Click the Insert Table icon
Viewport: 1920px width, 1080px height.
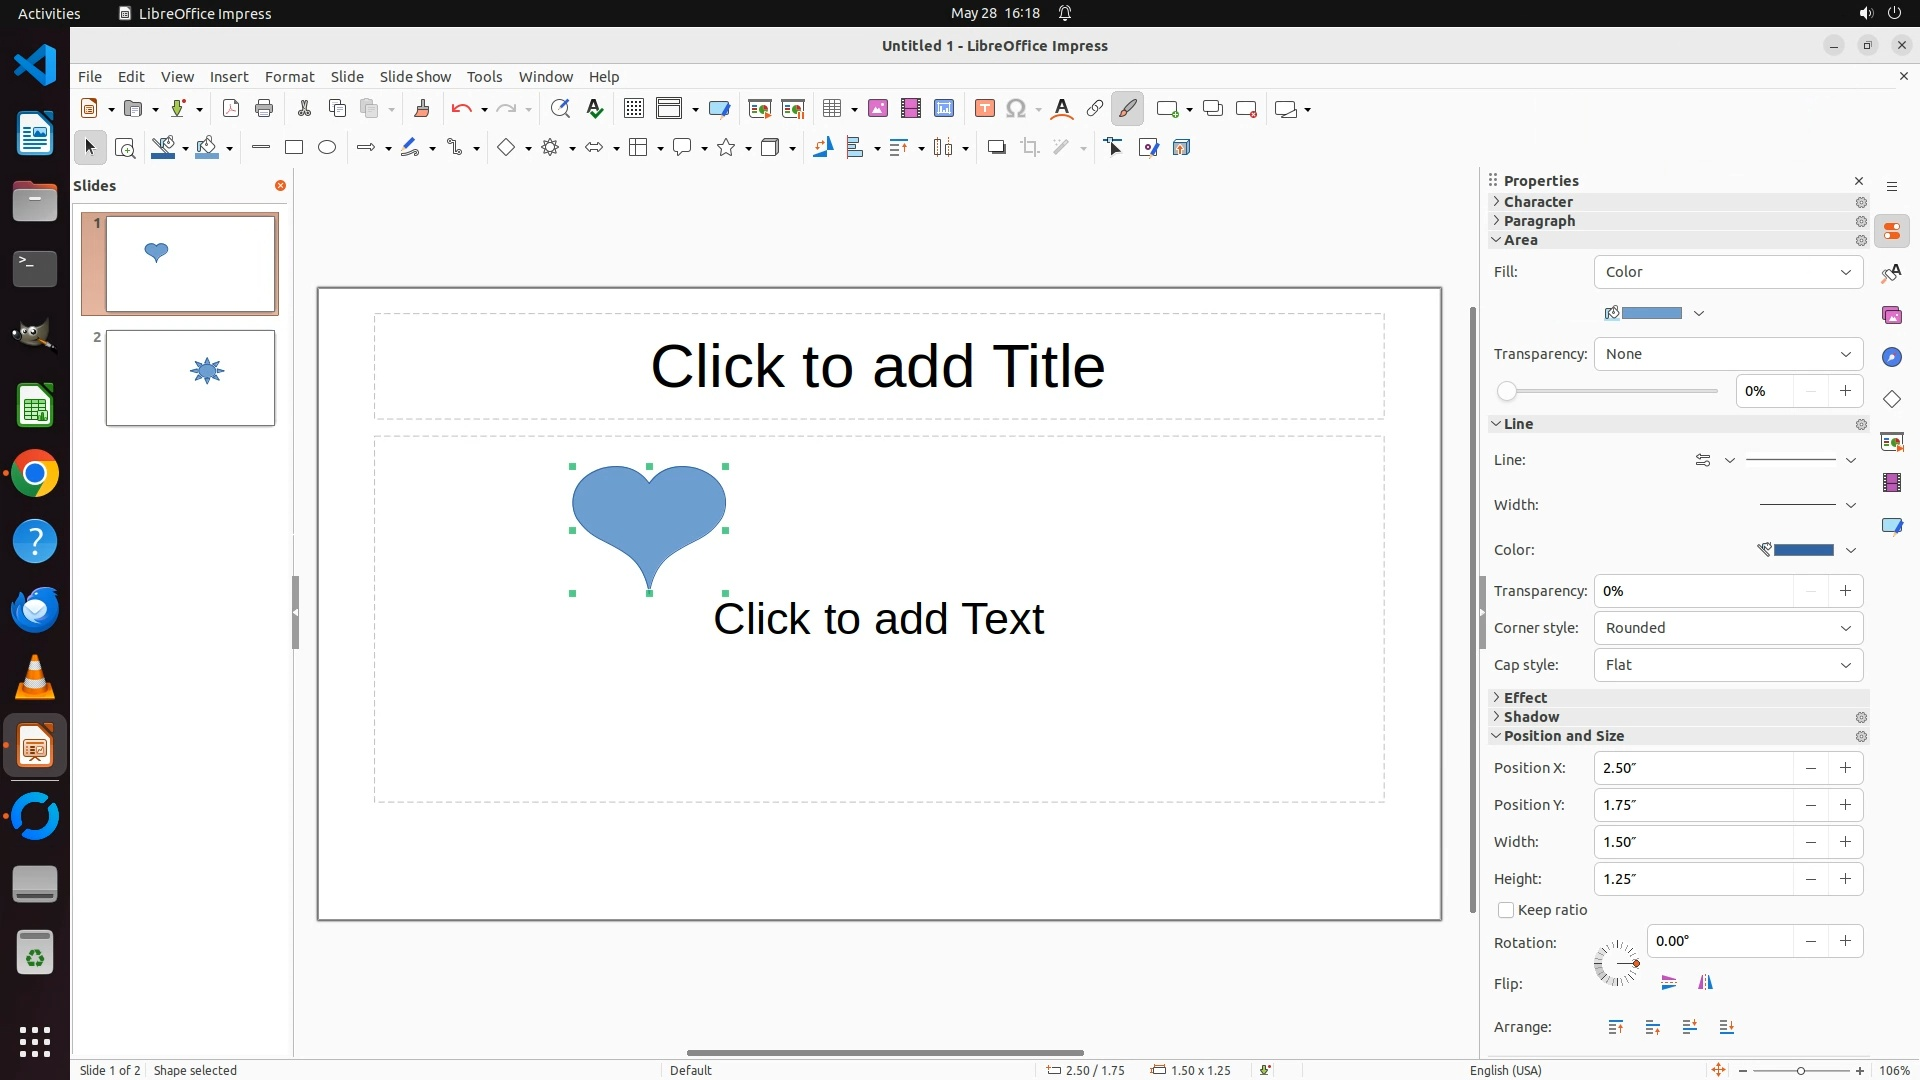coord(831,109)
